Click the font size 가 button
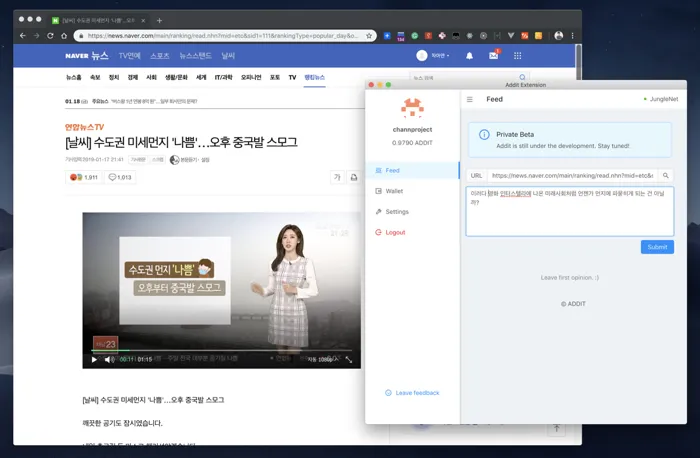 [337, 177]
